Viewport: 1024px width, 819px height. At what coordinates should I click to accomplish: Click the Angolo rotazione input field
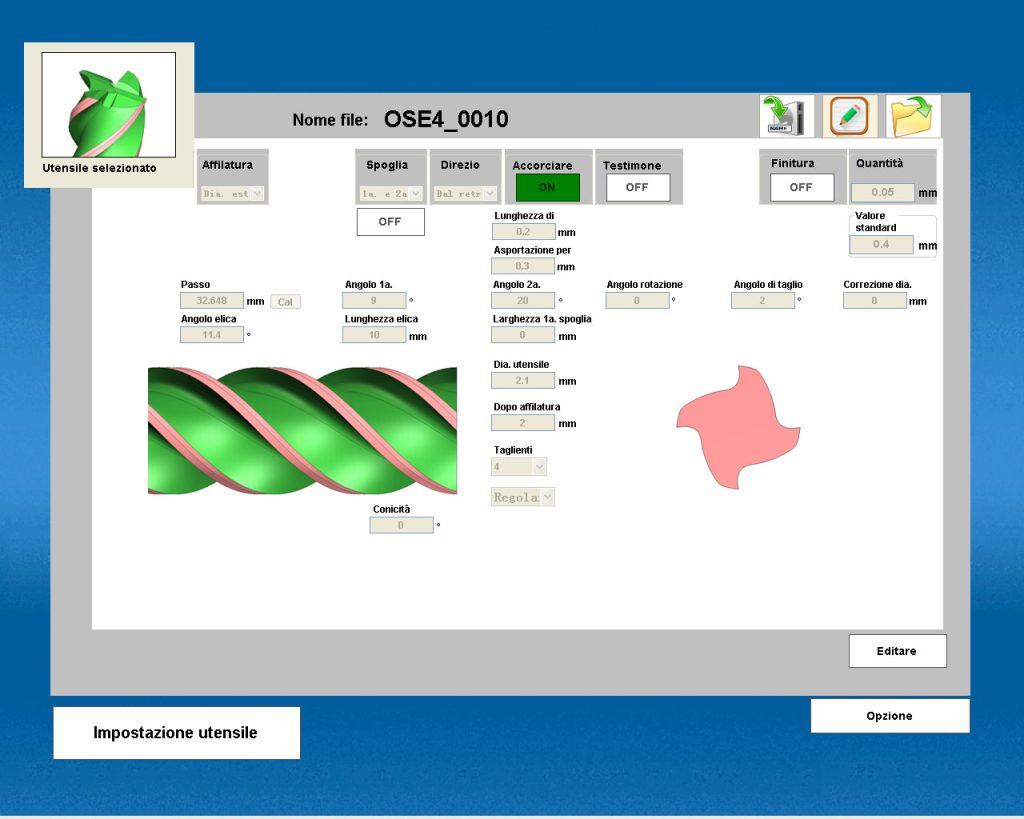tap(637, 300)
